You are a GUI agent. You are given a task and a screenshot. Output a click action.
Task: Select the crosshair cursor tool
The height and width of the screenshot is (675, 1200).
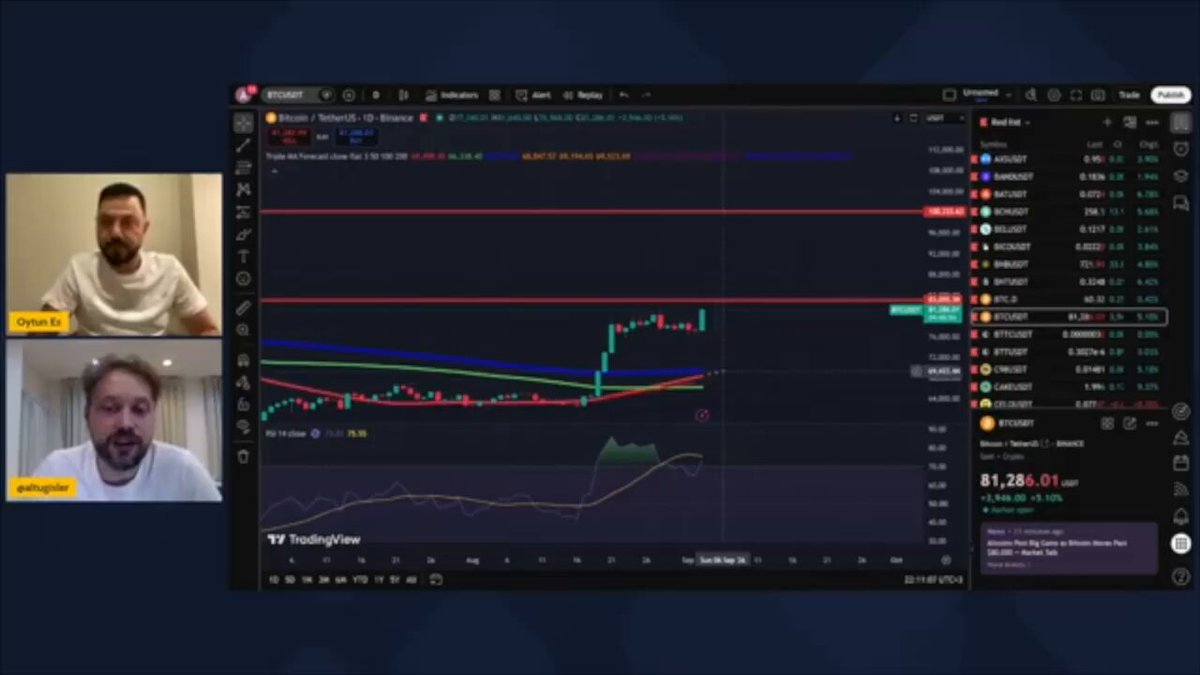point(243,123)
